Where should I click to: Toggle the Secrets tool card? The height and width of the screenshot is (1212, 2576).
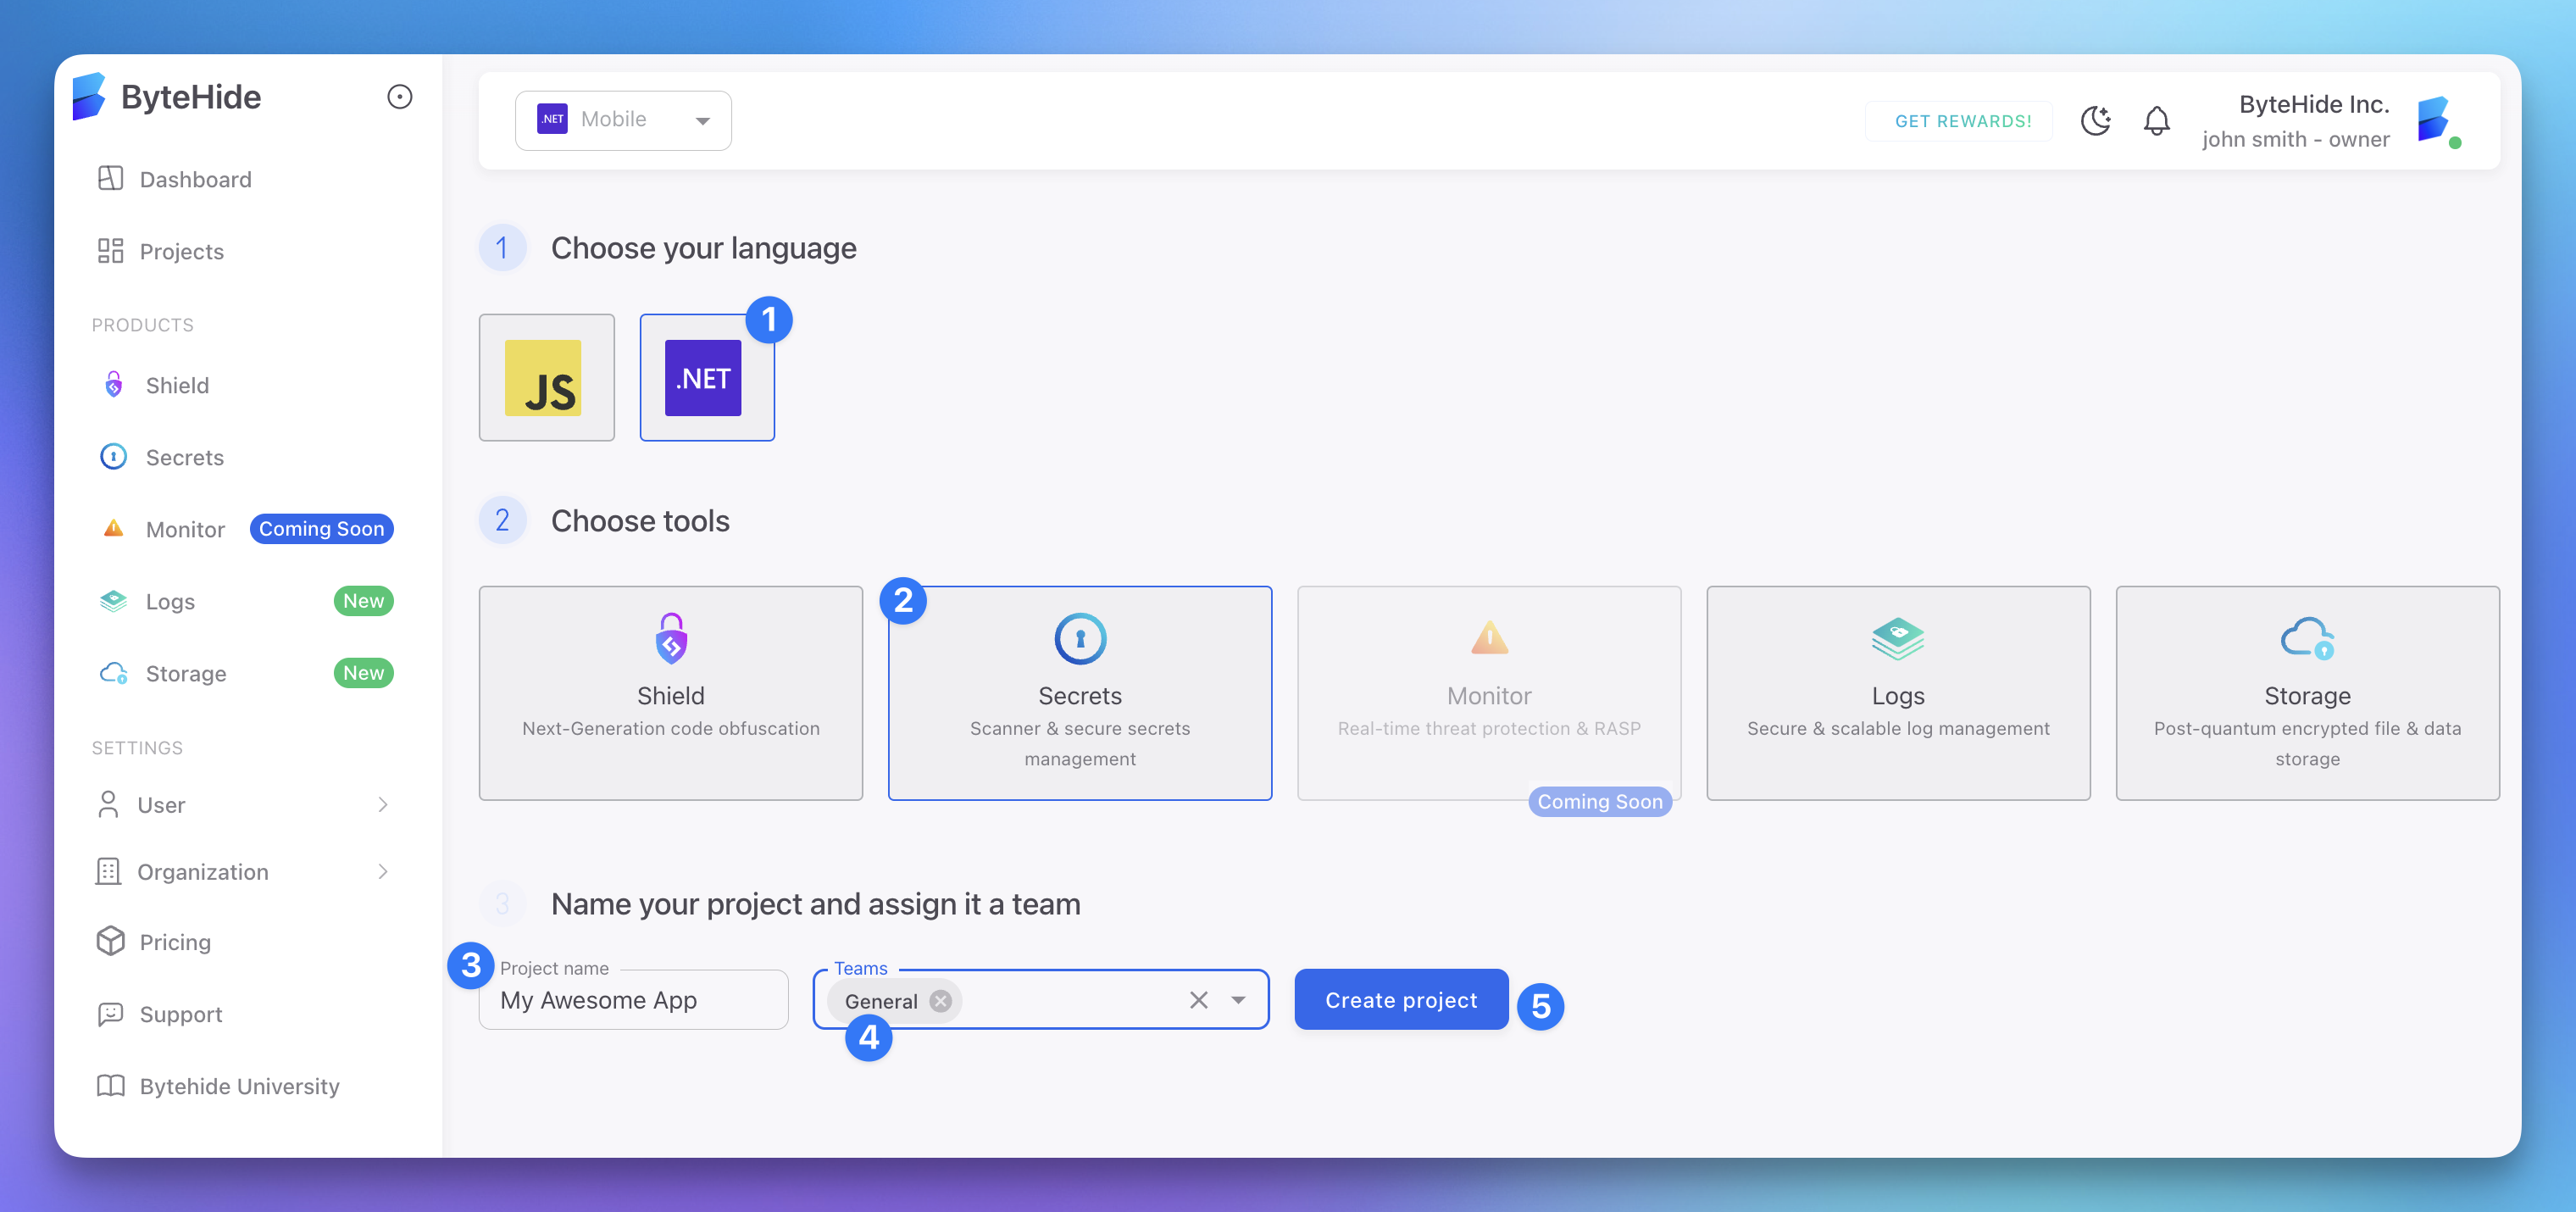coord(1079,693)
